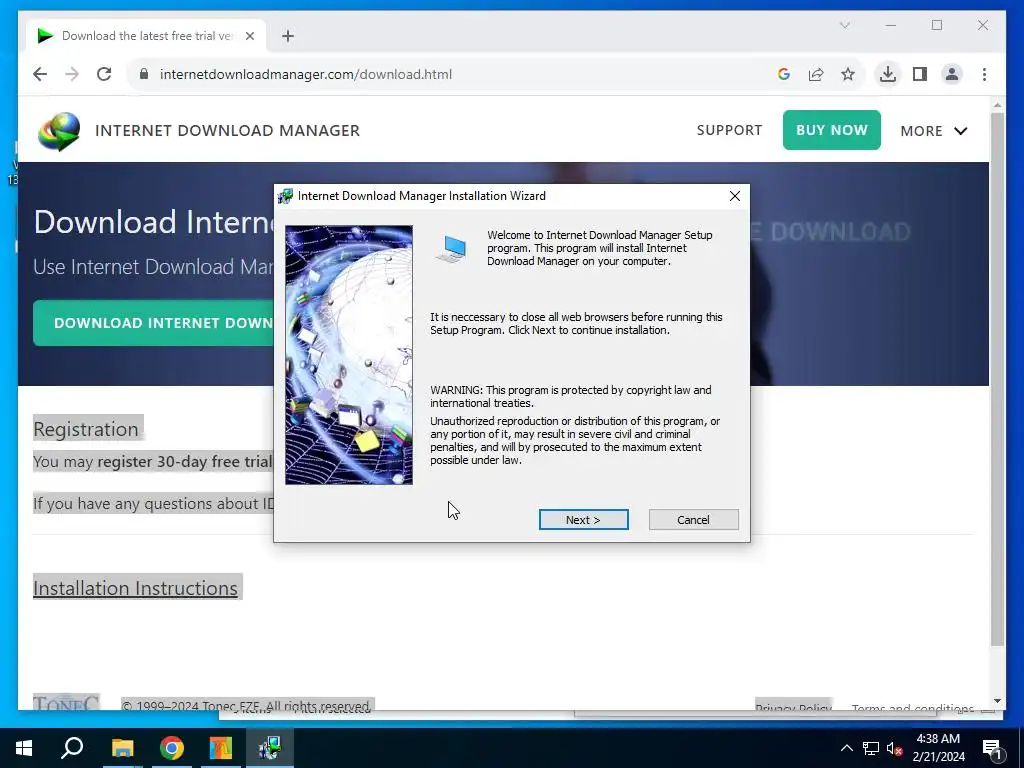Click the Tonec footer logo
Image resolution: width=1024 pixels, height=768 pixels.
[66, 703]
